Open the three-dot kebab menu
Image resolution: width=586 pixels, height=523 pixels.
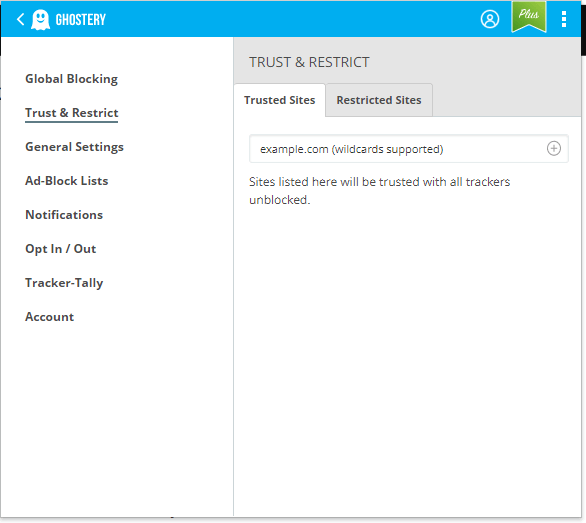[x=564, y=19]
